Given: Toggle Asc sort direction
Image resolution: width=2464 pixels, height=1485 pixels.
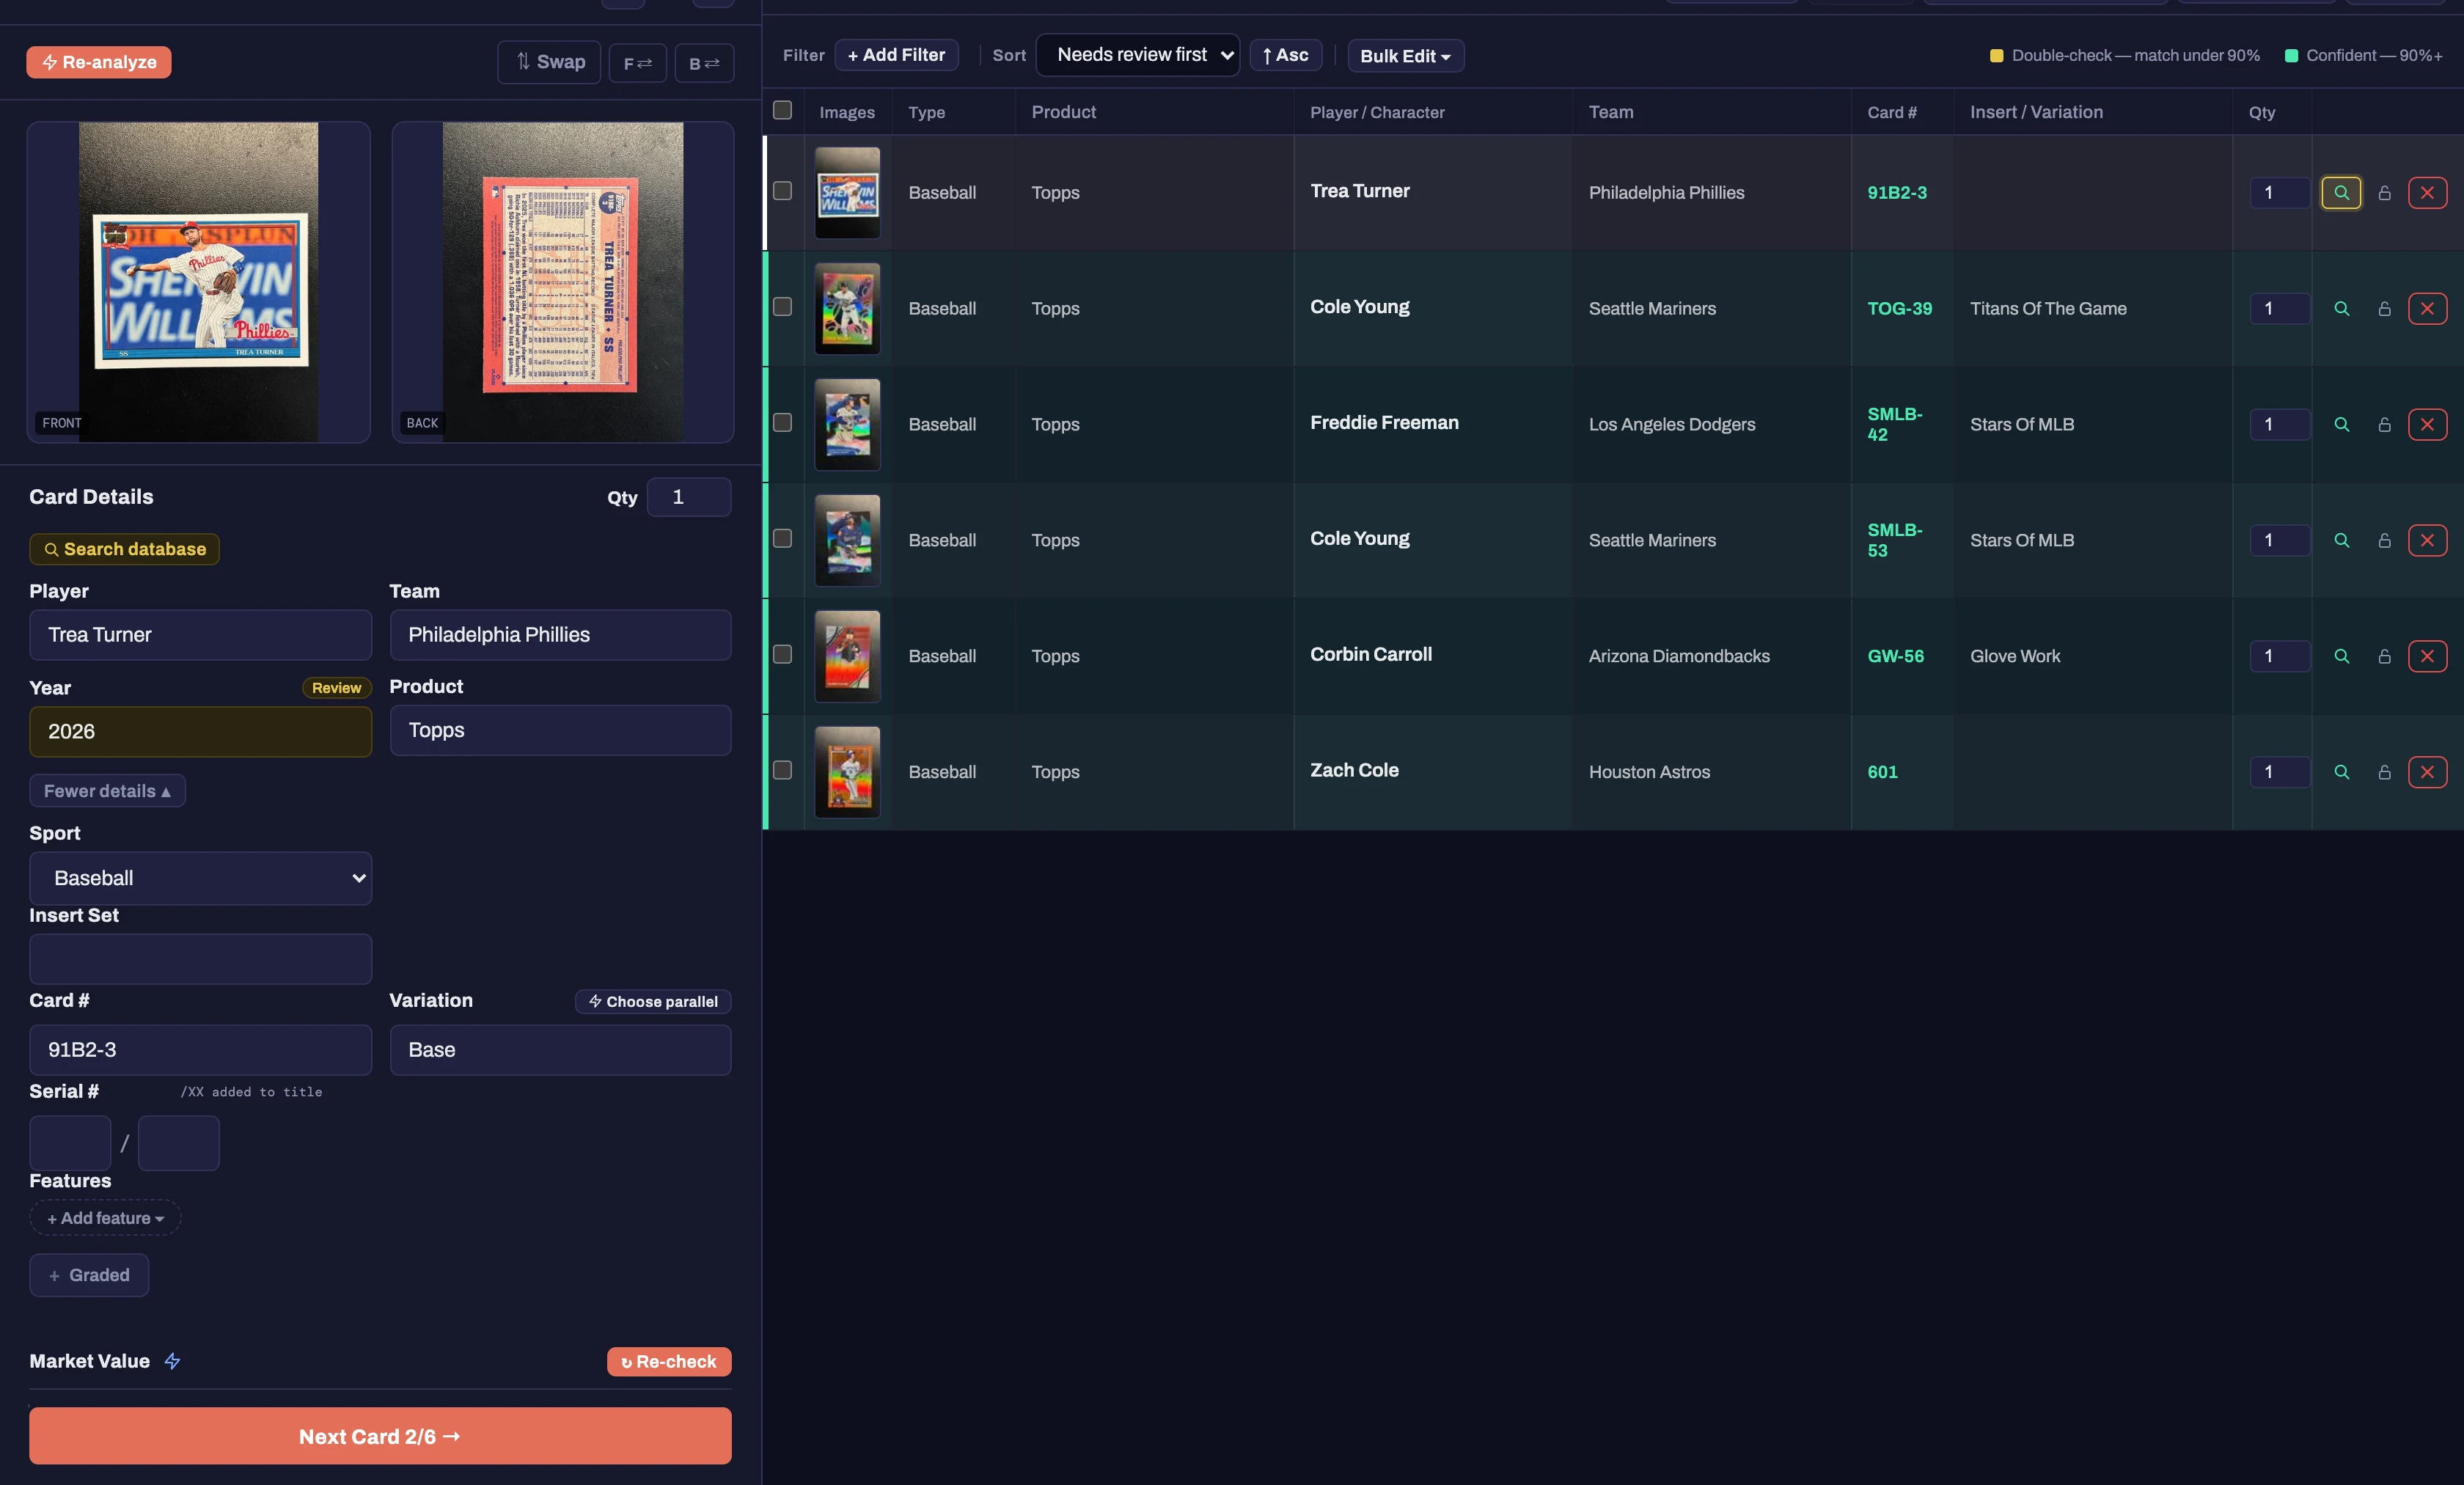Looking at the screenshot, I should click(x=1286, y=55).
